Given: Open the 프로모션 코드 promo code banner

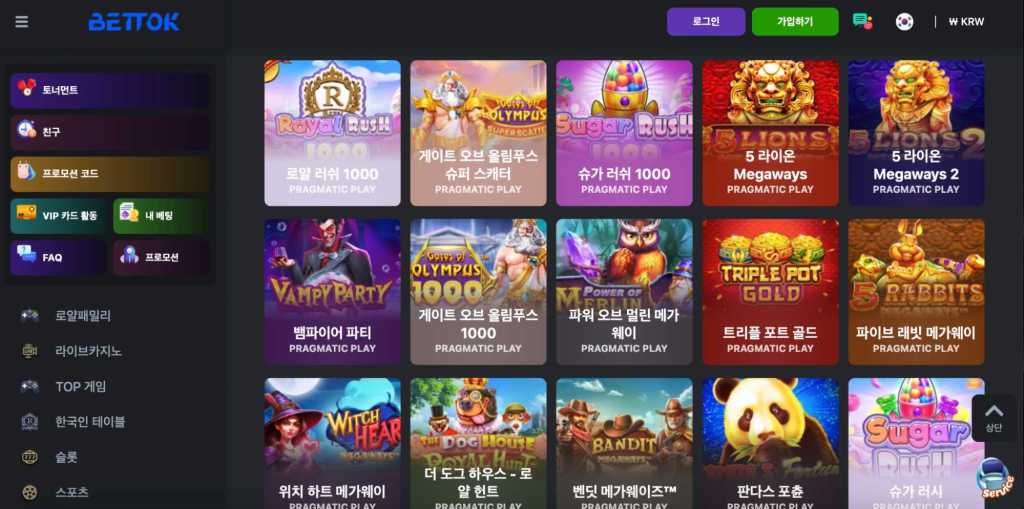Looking at the screenshot, I should [110, 174].
